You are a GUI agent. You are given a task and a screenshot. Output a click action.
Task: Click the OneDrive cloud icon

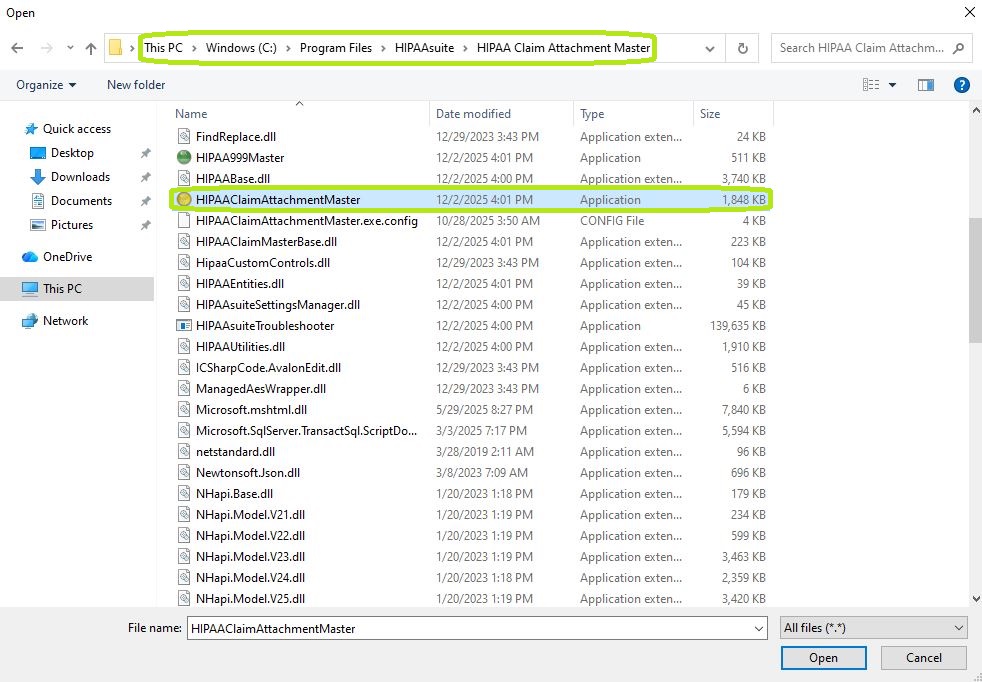(x=29, y=257)
